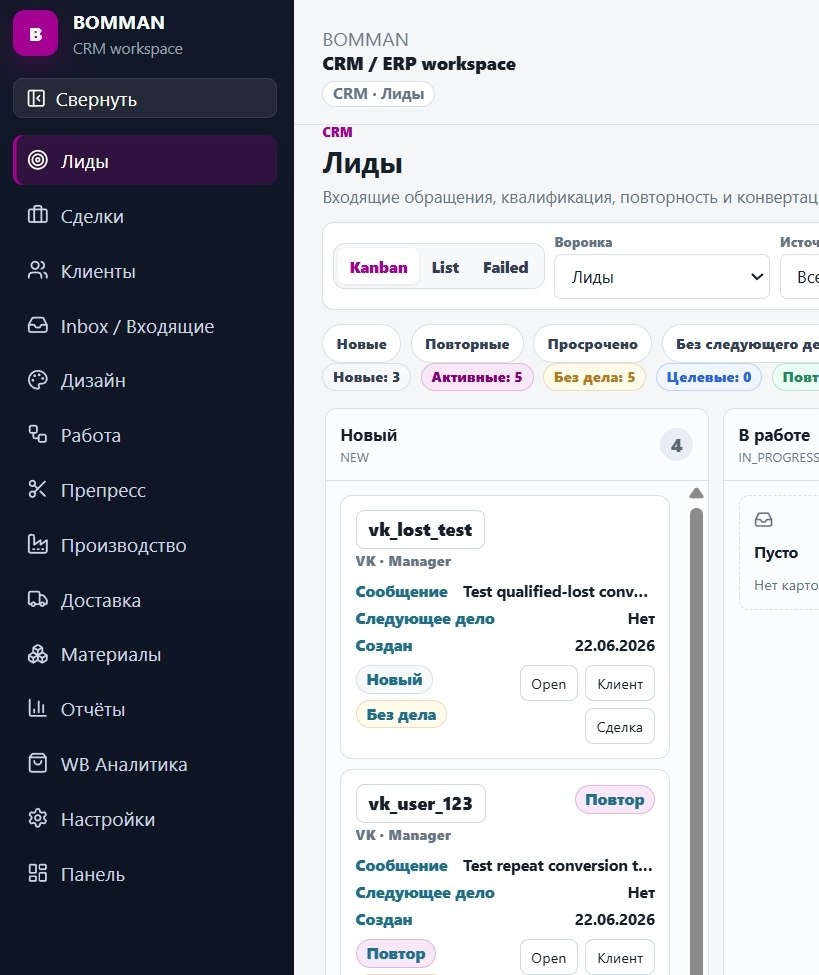Select the Препресс scissors icon
The height and width of the screenshot is (975, 819).
[37, 489]
